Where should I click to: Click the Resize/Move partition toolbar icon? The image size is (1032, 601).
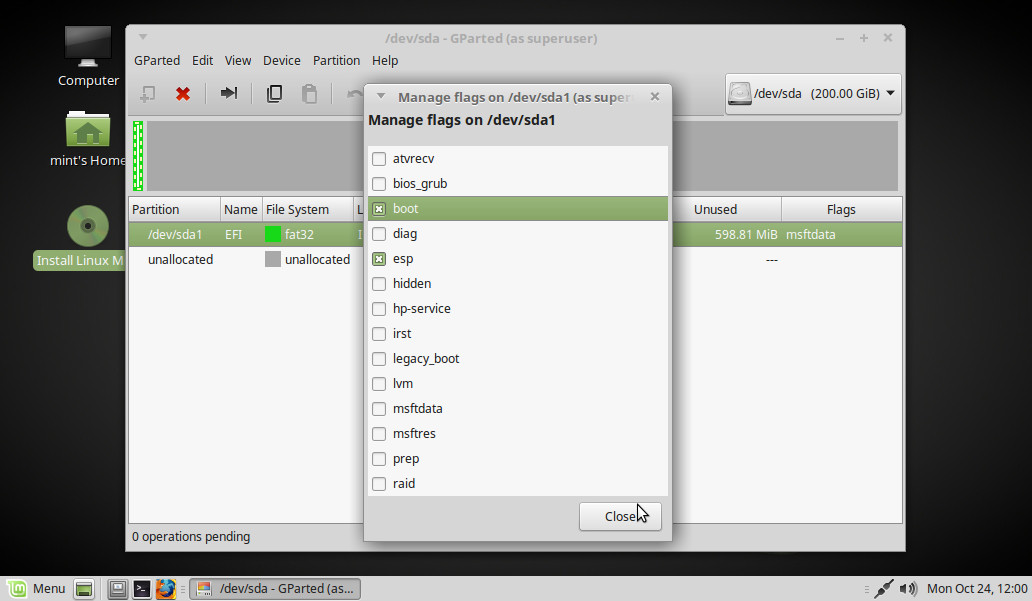(x=229, y=93)
